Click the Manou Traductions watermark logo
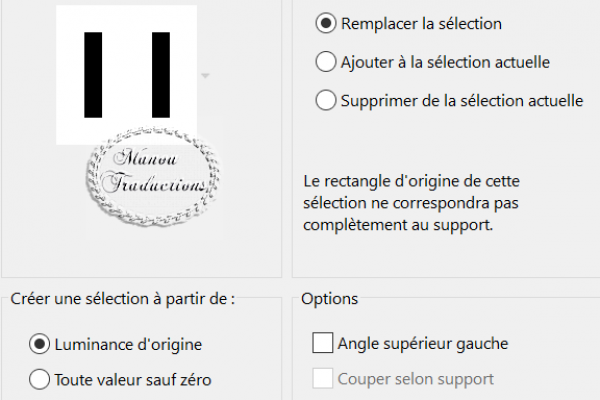The height and width of the screenshot is (400, 600). [153, 176]
